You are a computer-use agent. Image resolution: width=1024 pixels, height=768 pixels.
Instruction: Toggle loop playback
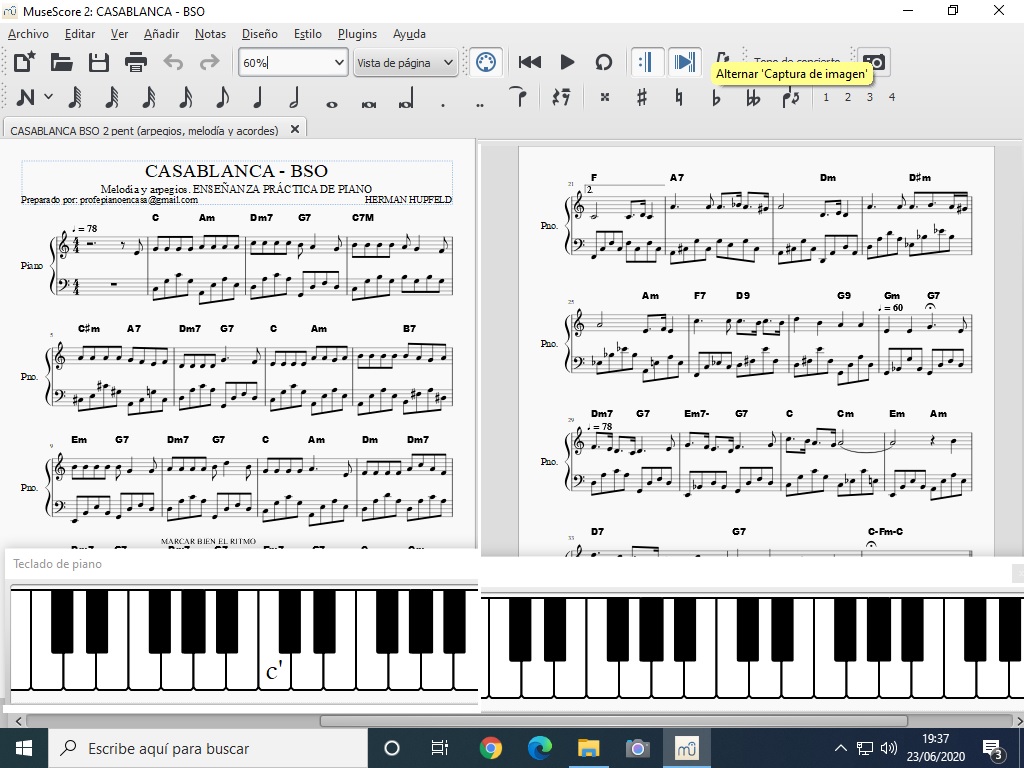[x=603, y=63]
